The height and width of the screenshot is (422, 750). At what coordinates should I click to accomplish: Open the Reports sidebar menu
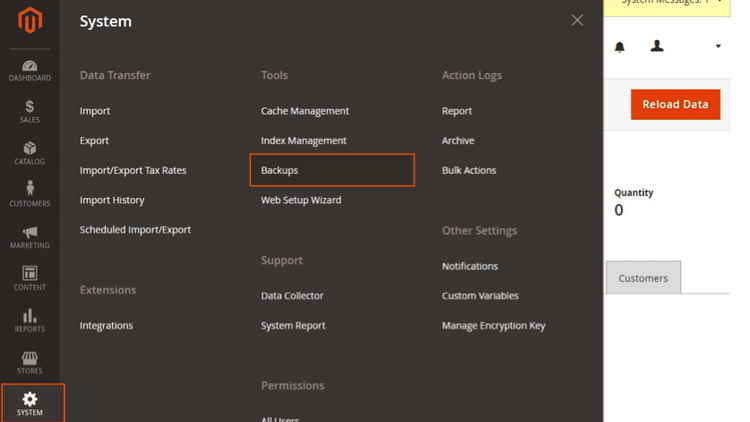tap(30, 320)
